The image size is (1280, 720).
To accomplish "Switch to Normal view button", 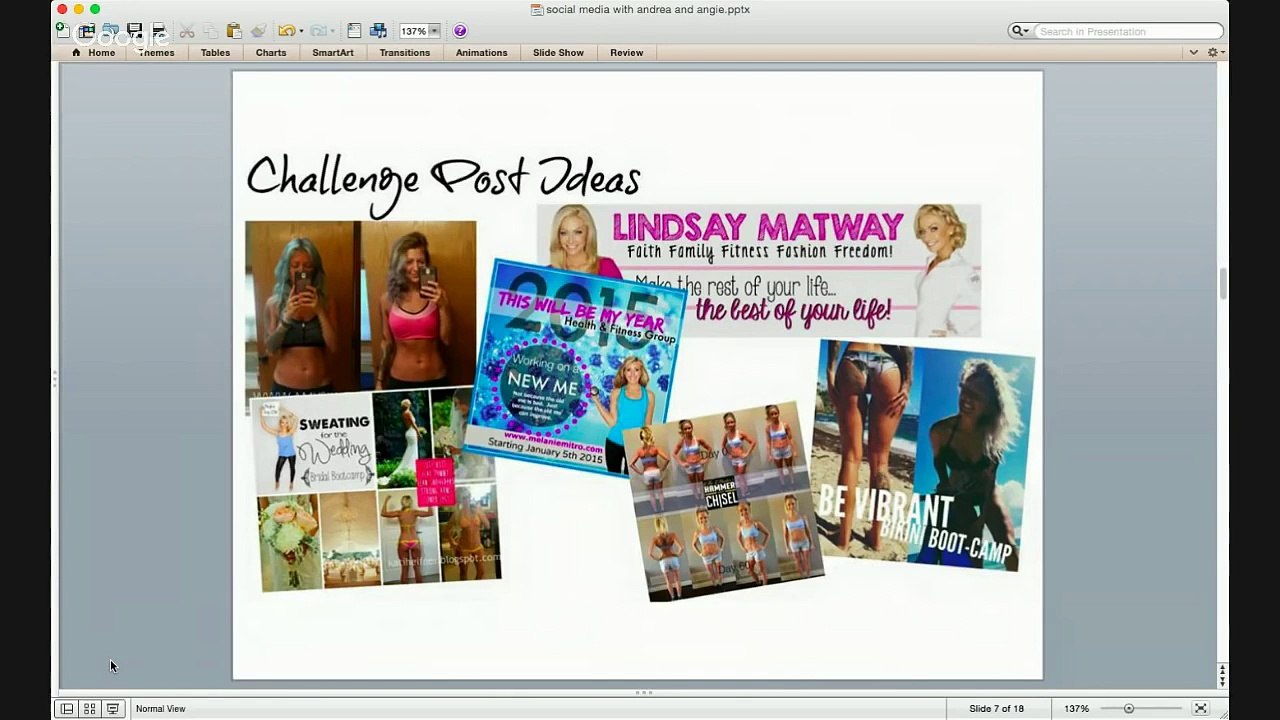I will pyautogui.click(x=66, y=709).
